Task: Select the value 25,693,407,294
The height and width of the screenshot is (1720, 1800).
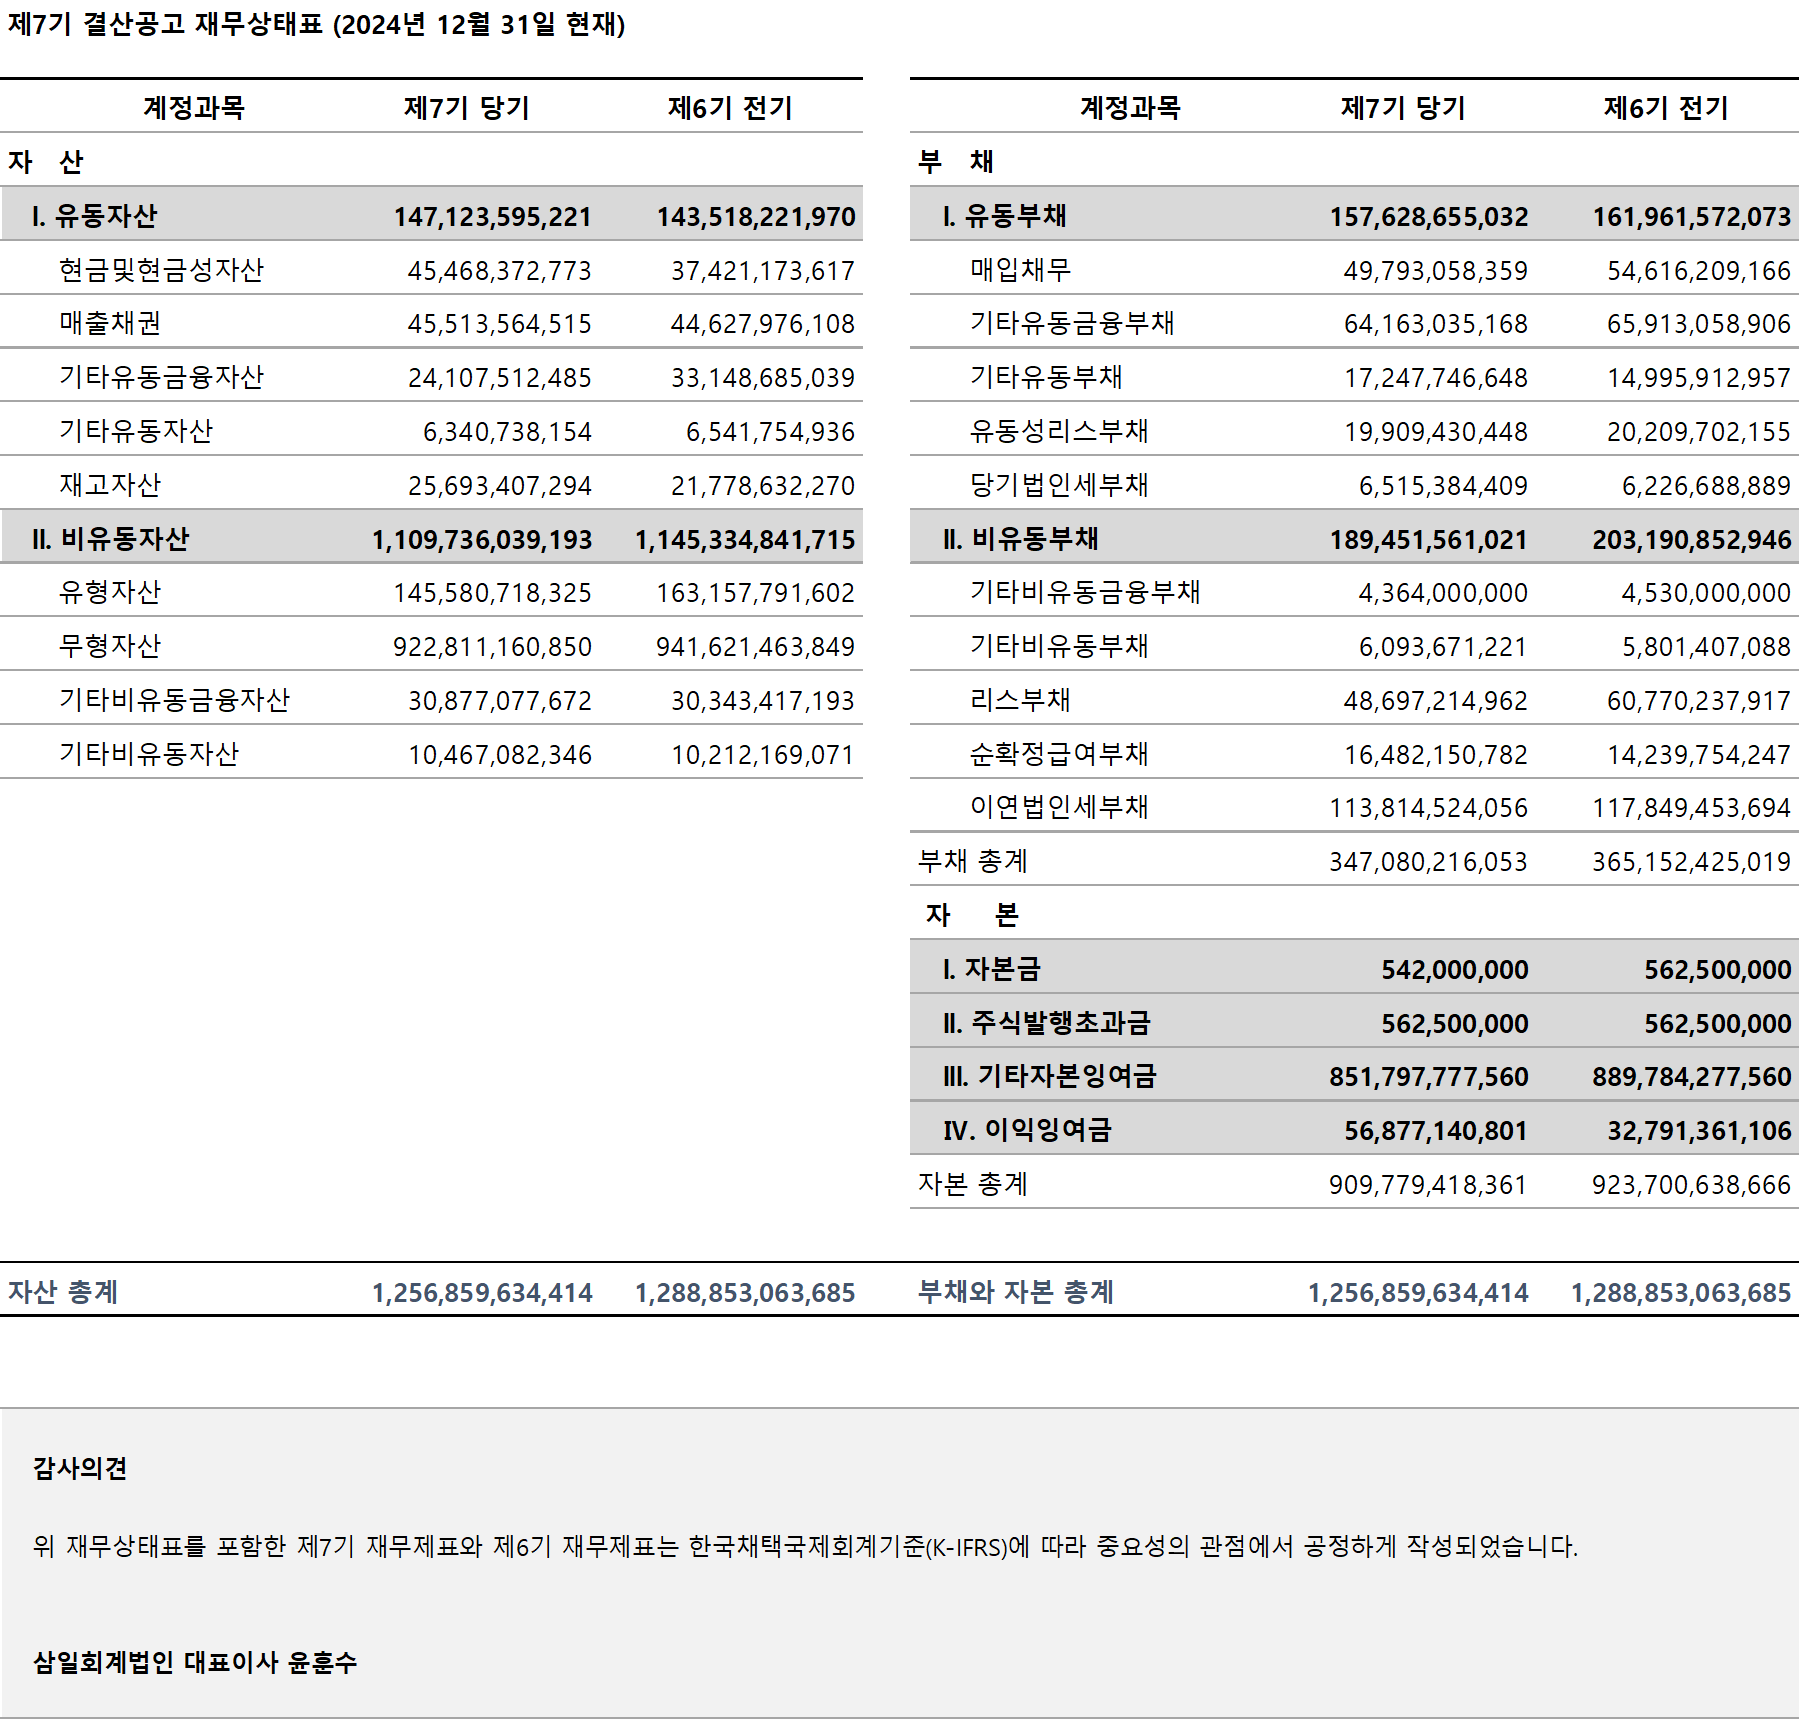Action: coord(500,486)
